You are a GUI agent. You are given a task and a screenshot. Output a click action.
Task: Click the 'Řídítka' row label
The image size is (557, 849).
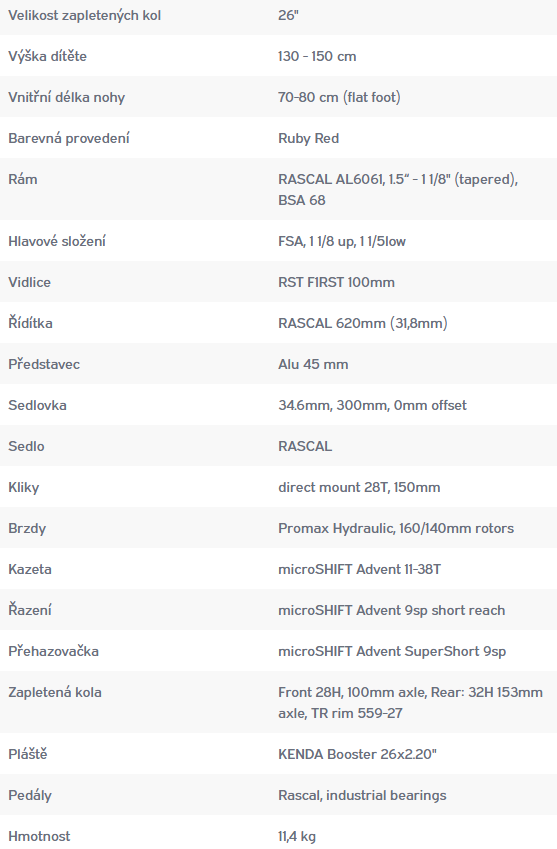[x=30, y=323]
